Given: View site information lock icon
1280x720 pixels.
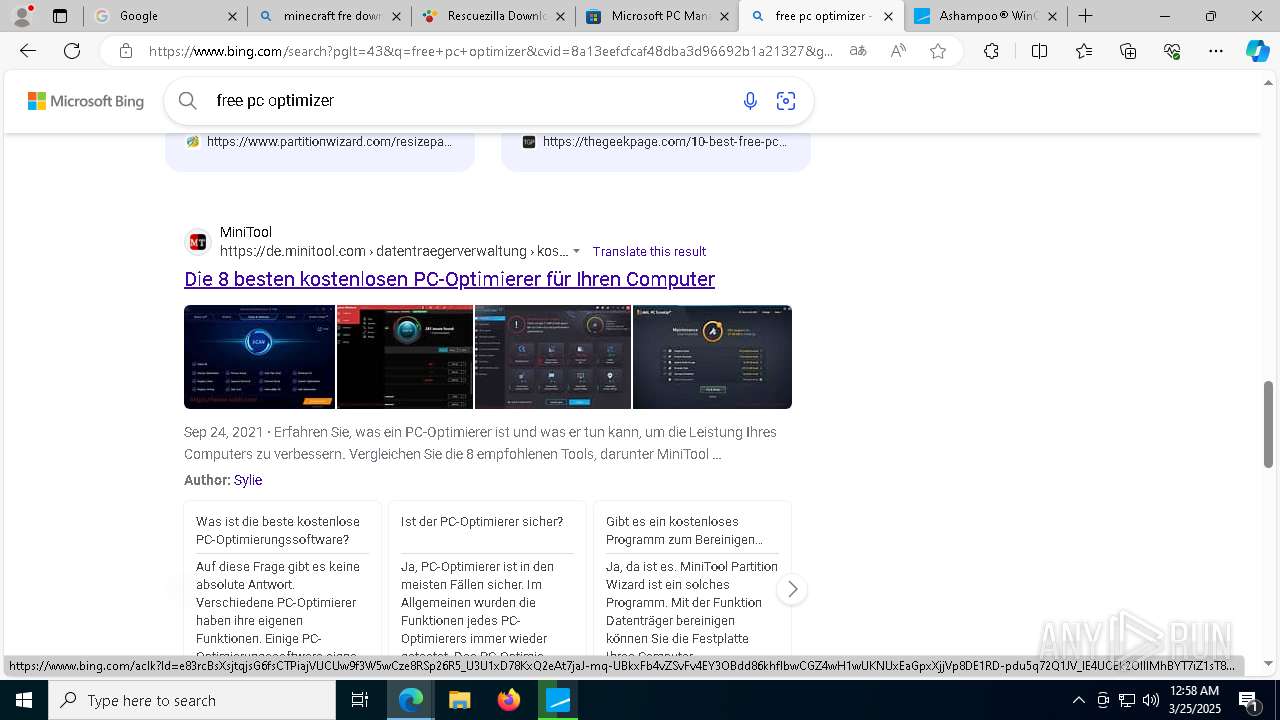Looking at the screenshot, I should click(125, 51).
